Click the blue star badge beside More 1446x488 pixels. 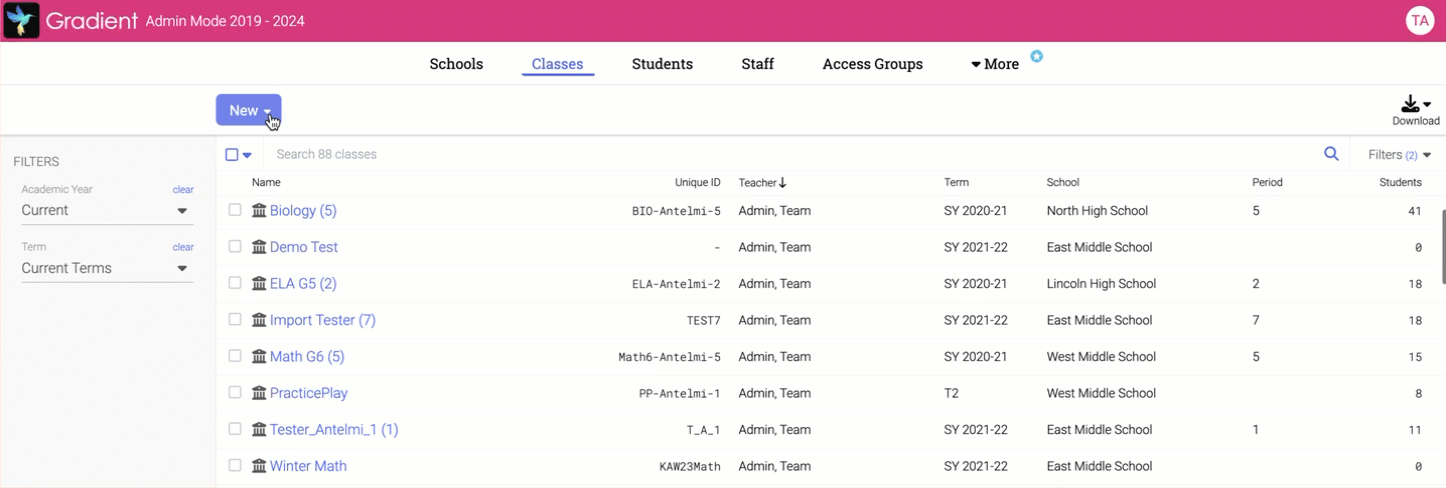tap(1037, 57)
